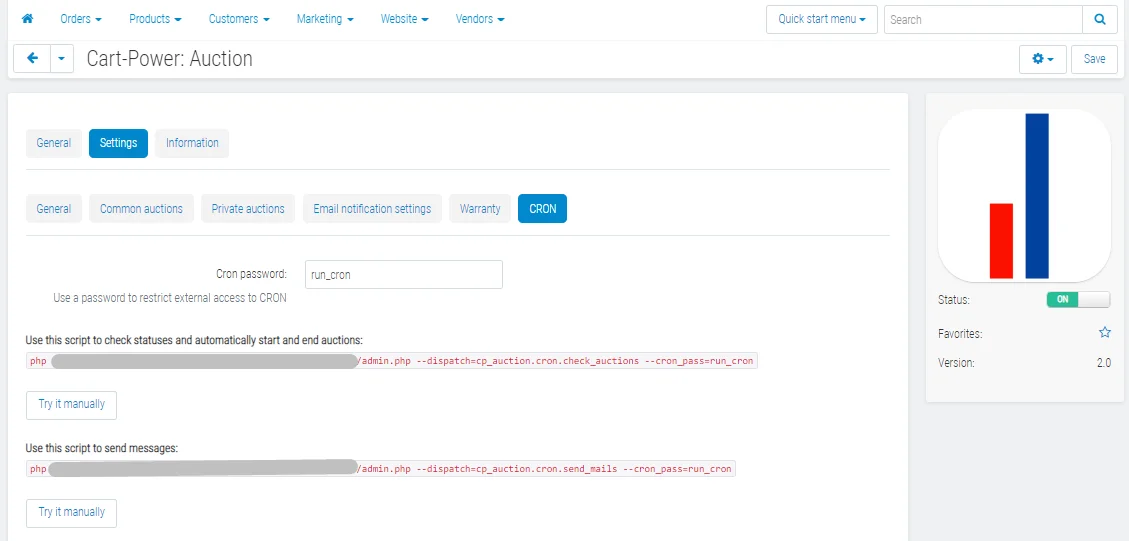Image resolution: width=1129 pixels, height=541 pixels.
Task: Go to the home dashboard icon
Action: (27, 19)
